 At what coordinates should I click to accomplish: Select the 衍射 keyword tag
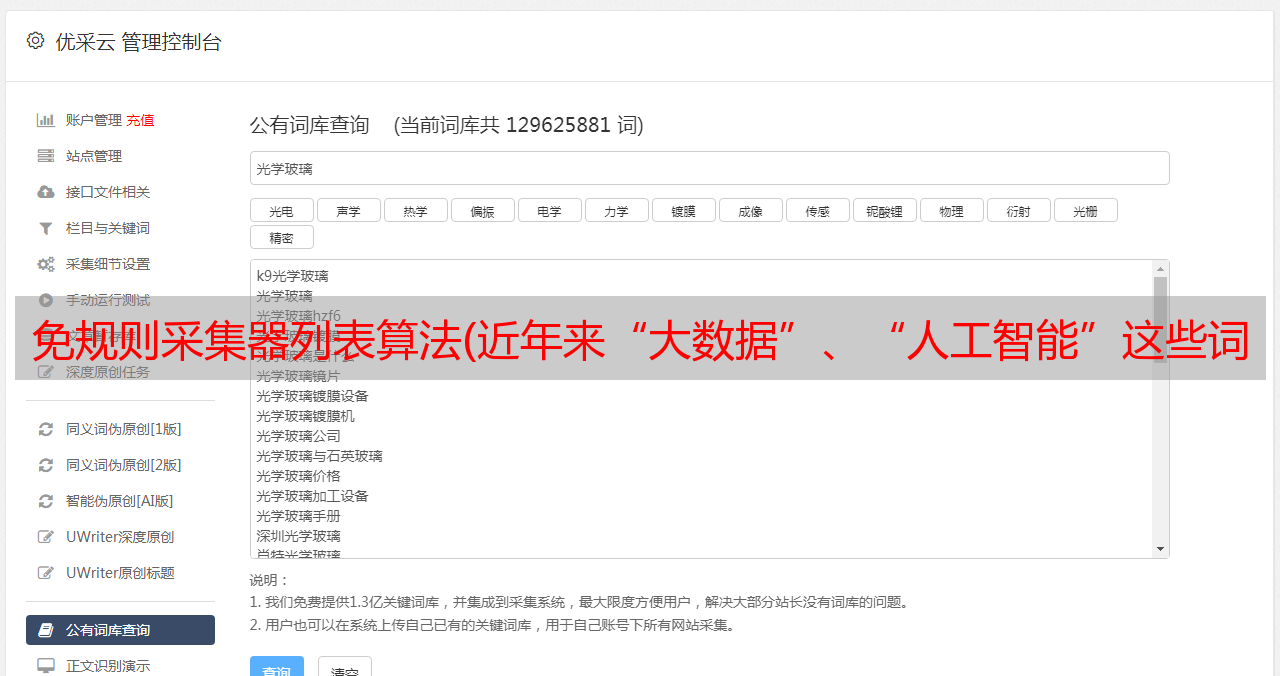coord(1018,210)
